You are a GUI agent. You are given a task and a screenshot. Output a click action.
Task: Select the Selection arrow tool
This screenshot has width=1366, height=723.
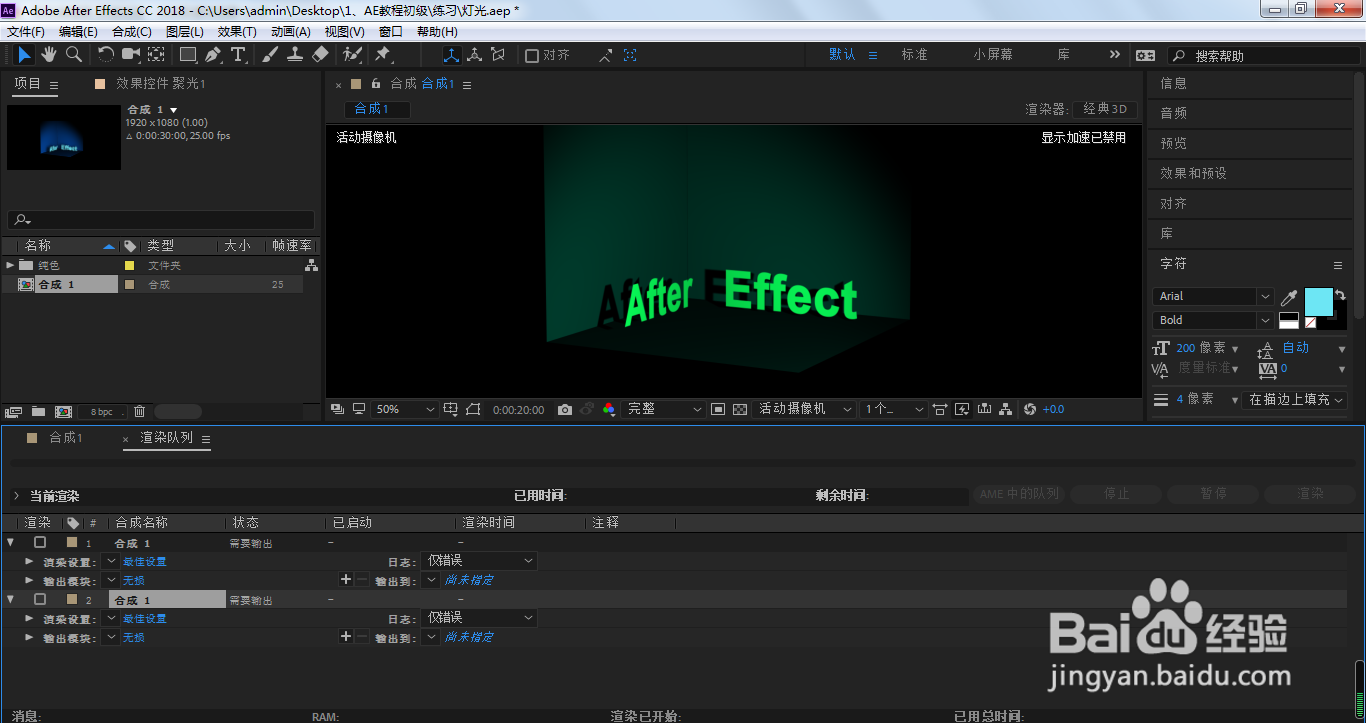[25, 55]
